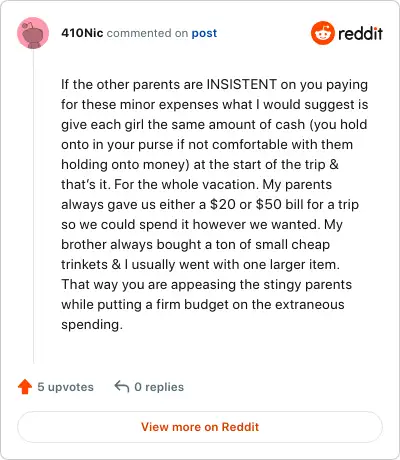Follow the blue "post" link

pyautogui.click(x=204, y=33)
